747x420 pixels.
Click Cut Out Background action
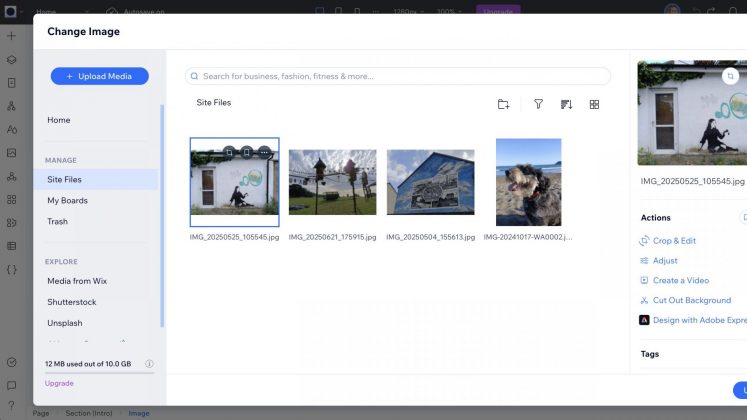click(691, 300)
